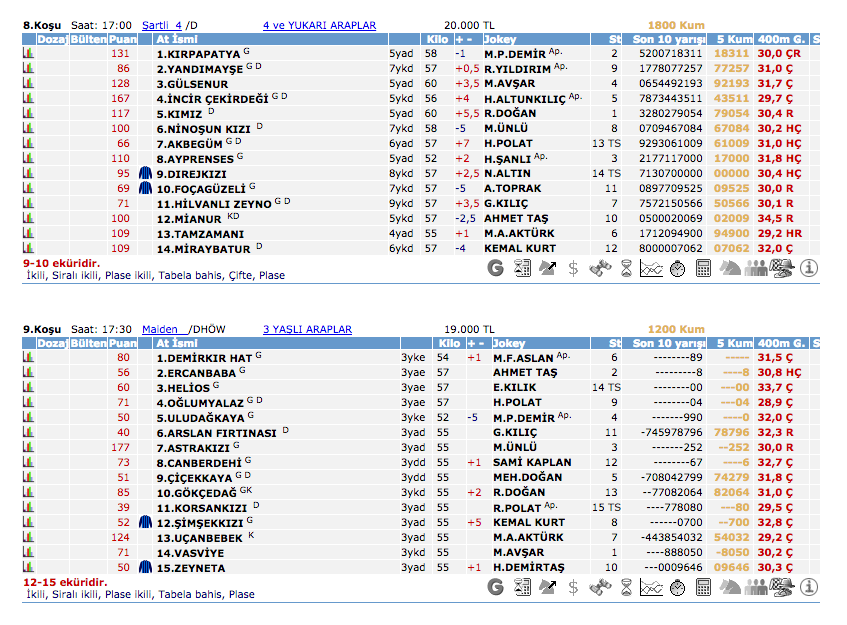Image resolution: width=847 pixels, height=625 pixels.
Task: Click the binoculars icon under race 8
Action: coord(599,267)
